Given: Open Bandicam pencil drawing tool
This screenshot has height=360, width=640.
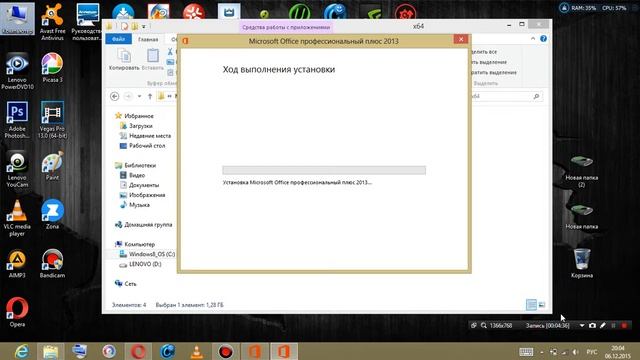Looking at the screenshot, I should [x=602, y=325].
